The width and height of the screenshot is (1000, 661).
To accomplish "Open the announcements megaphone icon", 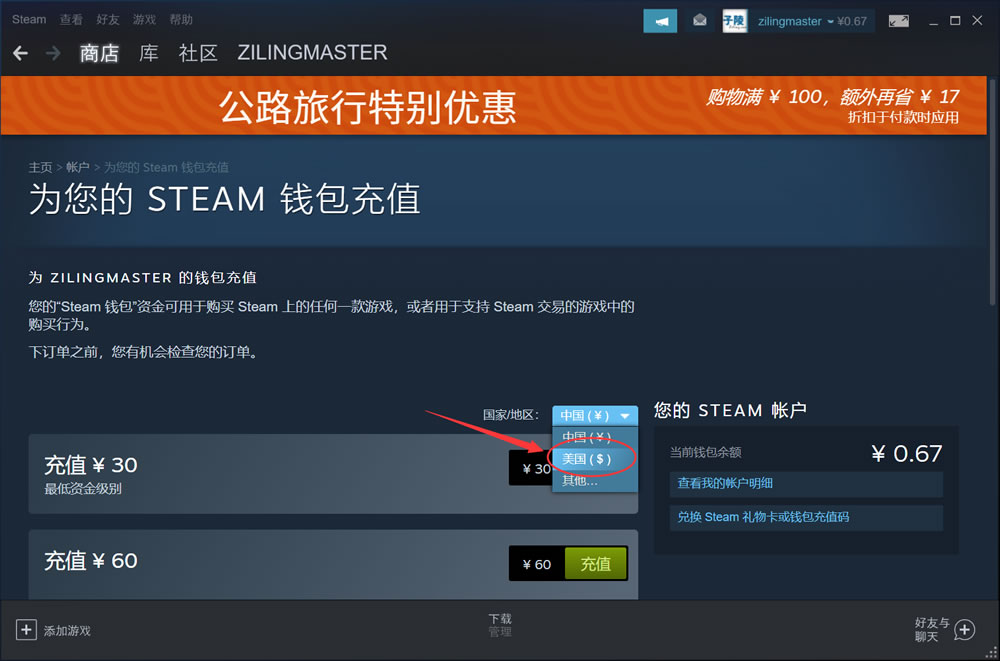I will click(660, 21).
